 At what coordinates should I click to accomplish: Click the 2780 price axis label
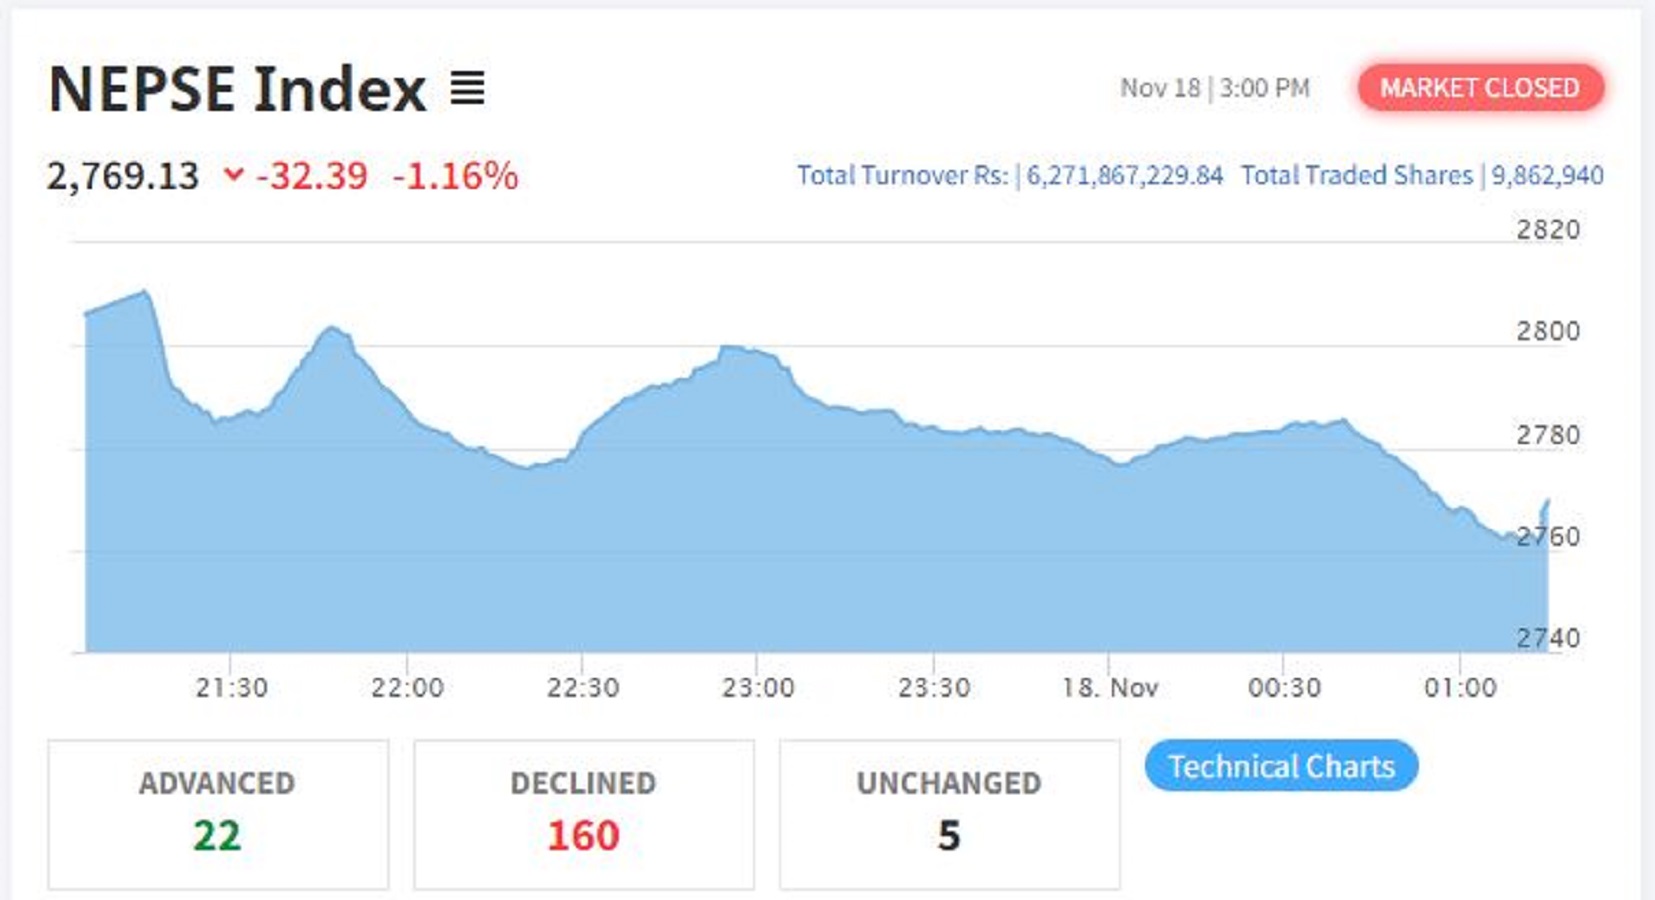point(1548,435)
